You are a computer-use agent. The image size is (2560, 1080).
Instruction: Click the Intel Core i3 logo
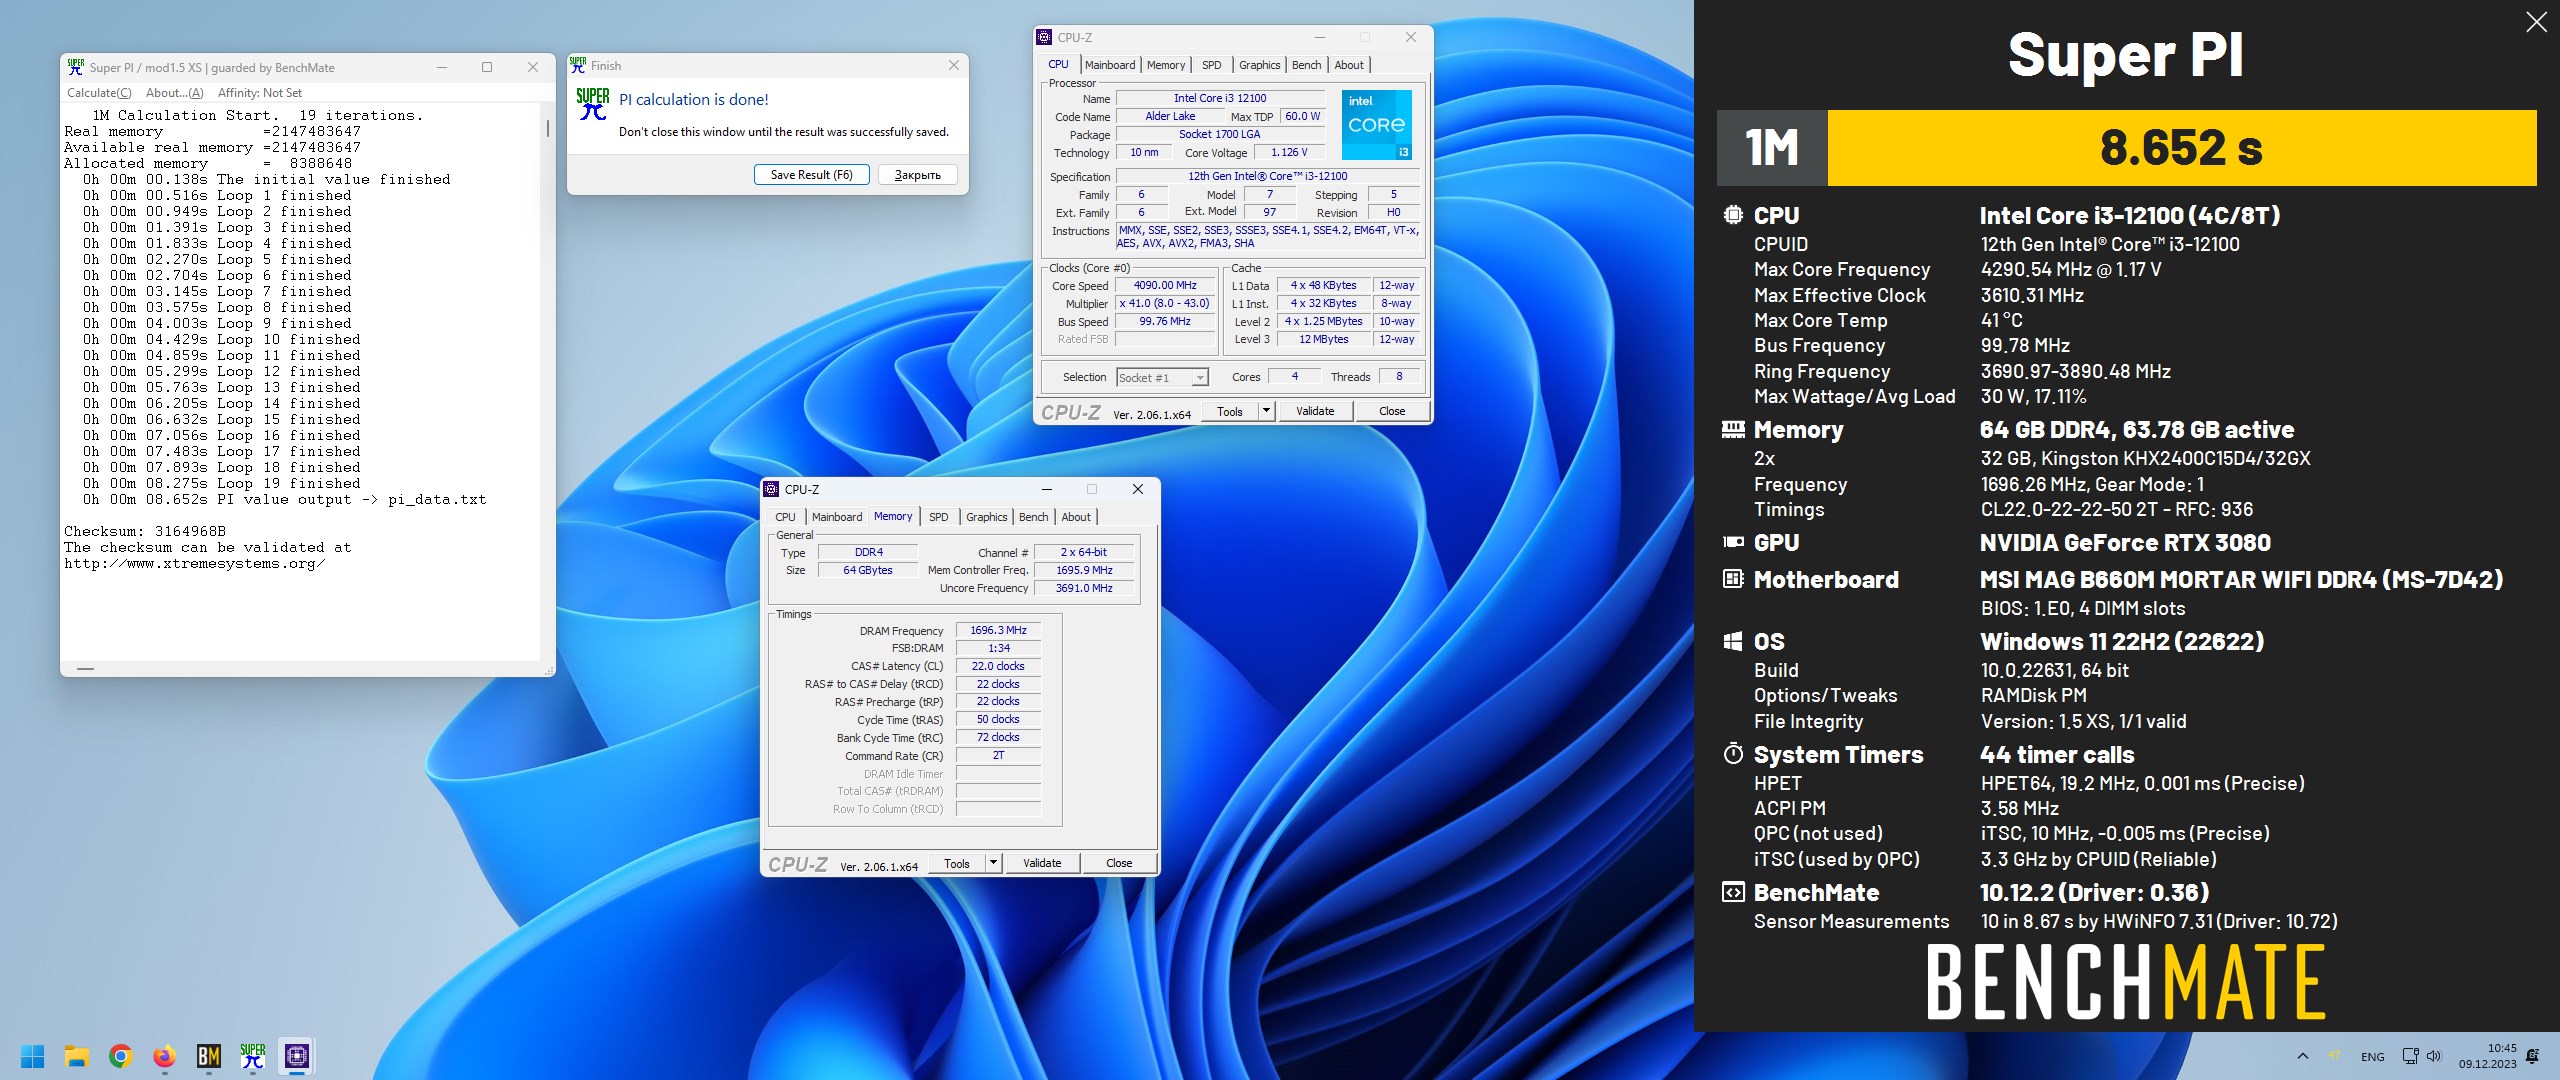pos(1376,124)
